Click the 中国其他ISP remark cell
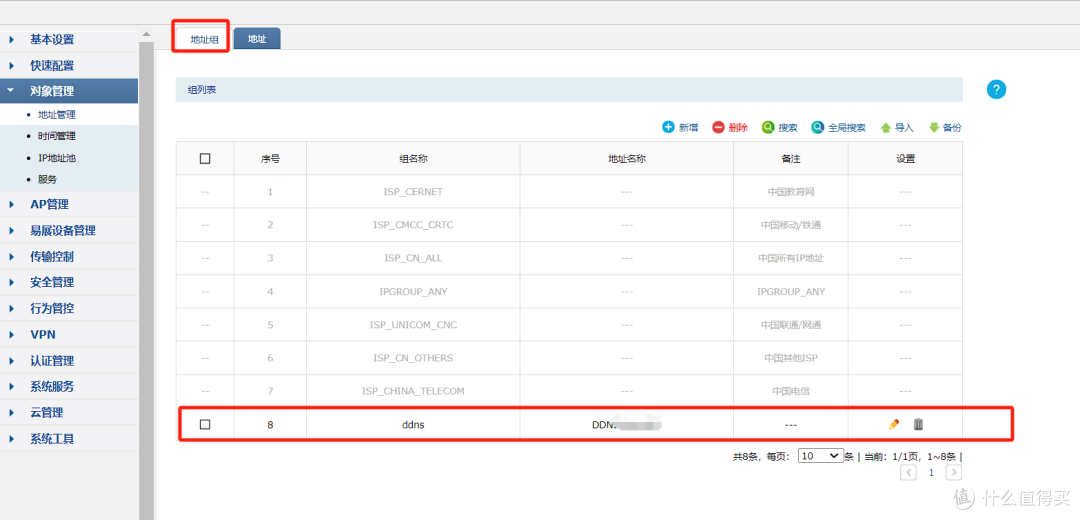Screen dimensions: 1080x520 [791, 358]
